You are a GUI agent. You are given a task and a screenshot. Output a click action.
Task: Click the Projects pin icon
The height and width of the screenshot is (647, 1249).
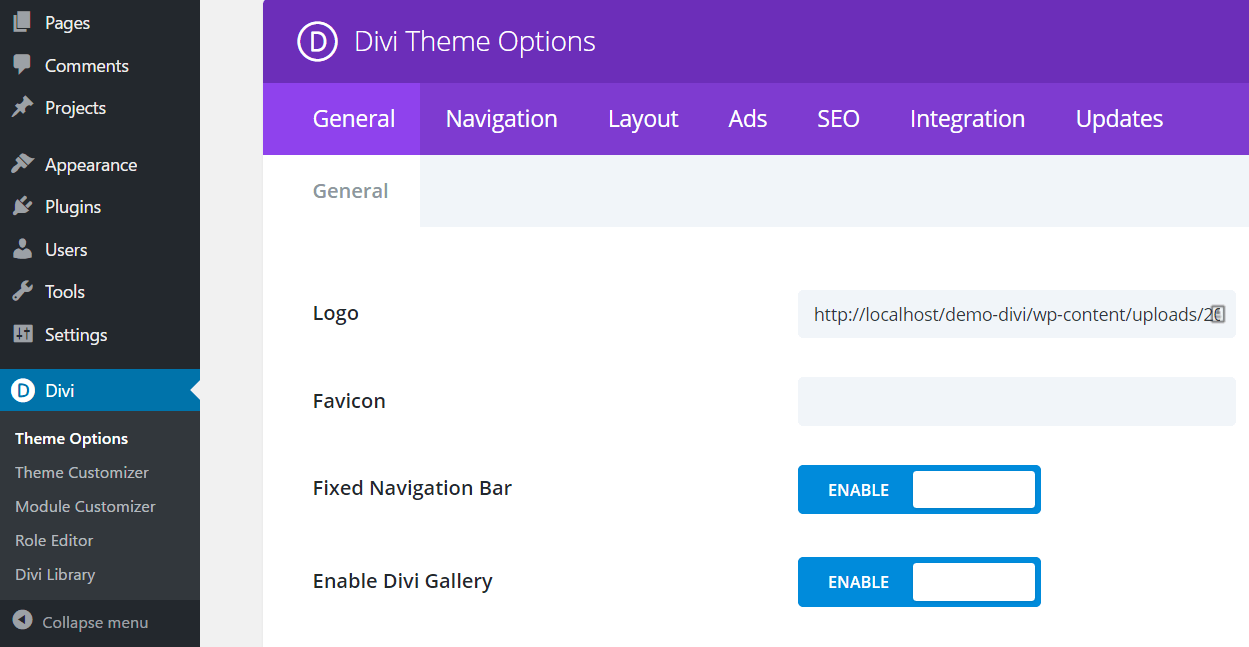click(22, 107)
